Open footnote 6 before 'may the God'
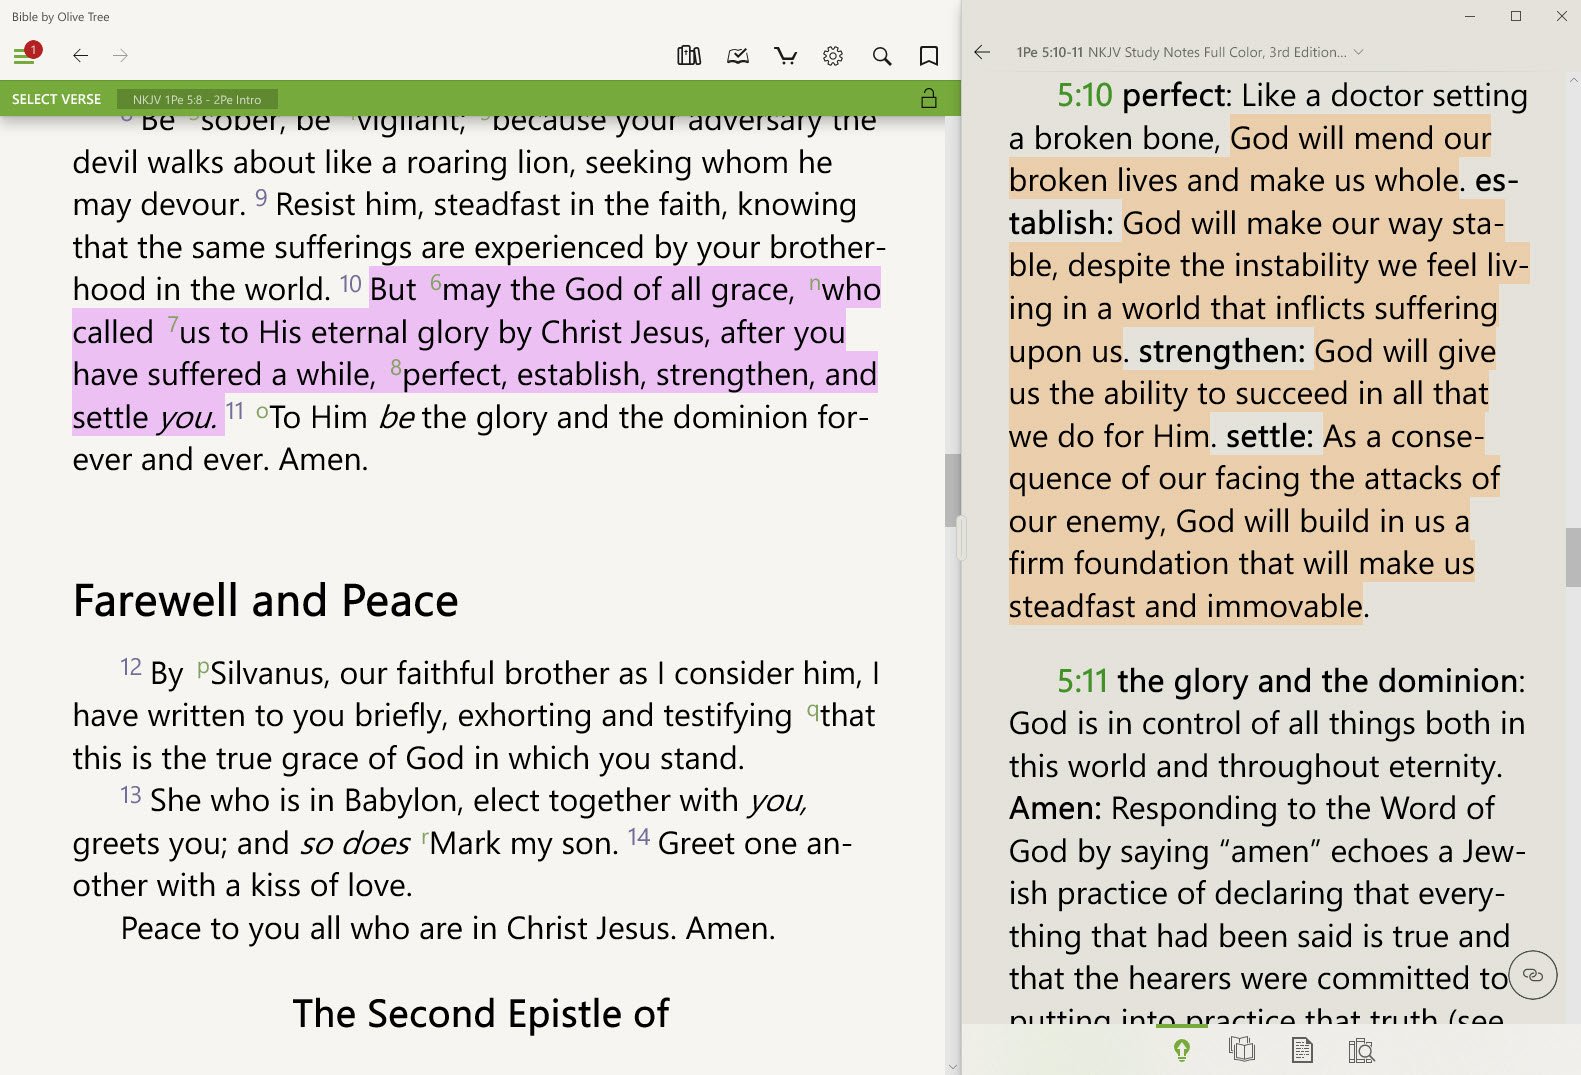1581x1075 pixels. coord(436,283)
